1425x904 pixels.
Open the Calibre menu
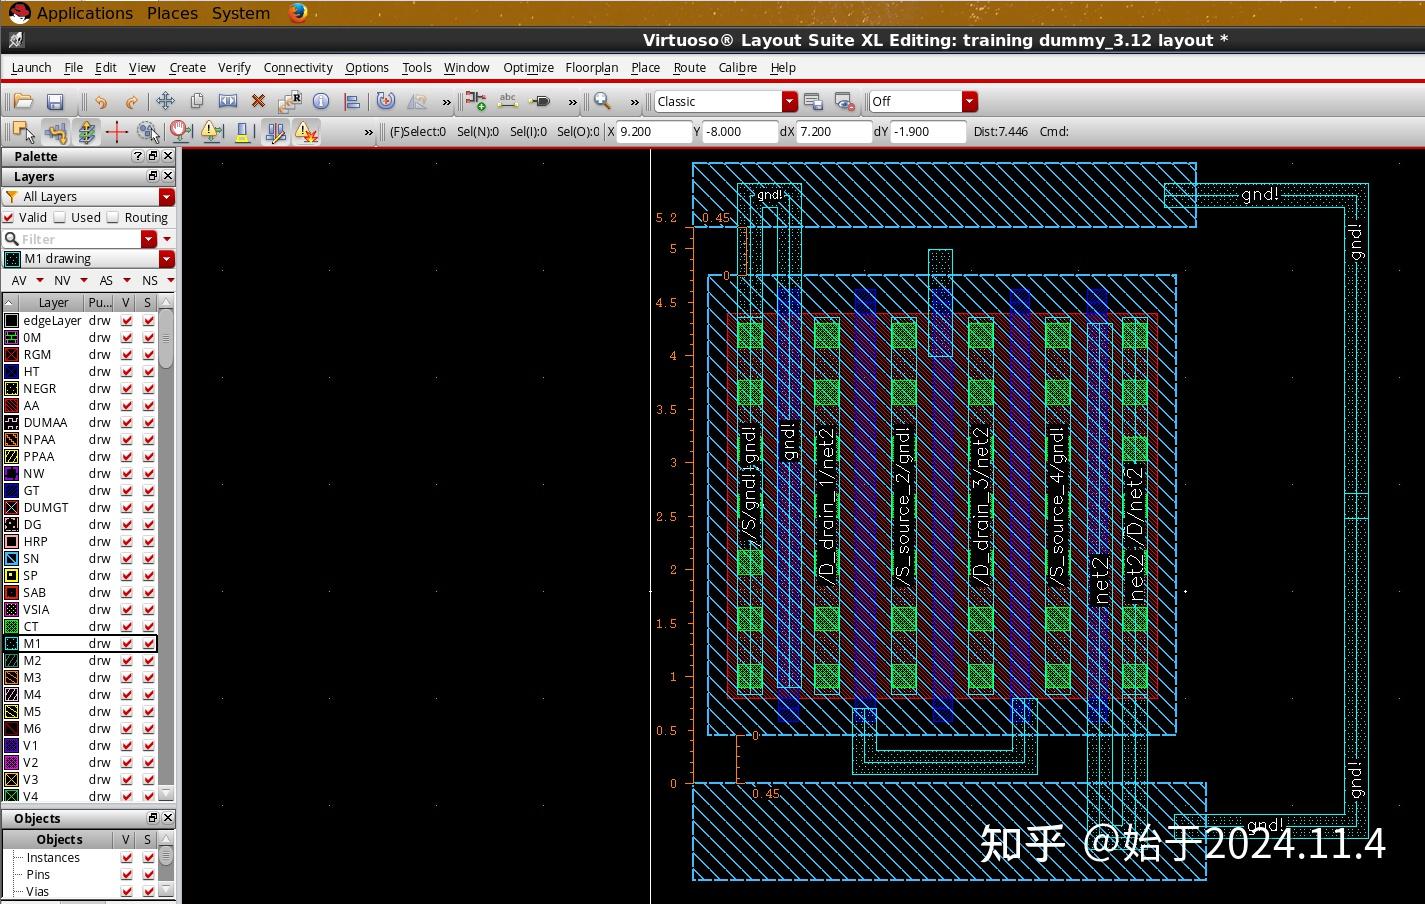coord(737,67)
